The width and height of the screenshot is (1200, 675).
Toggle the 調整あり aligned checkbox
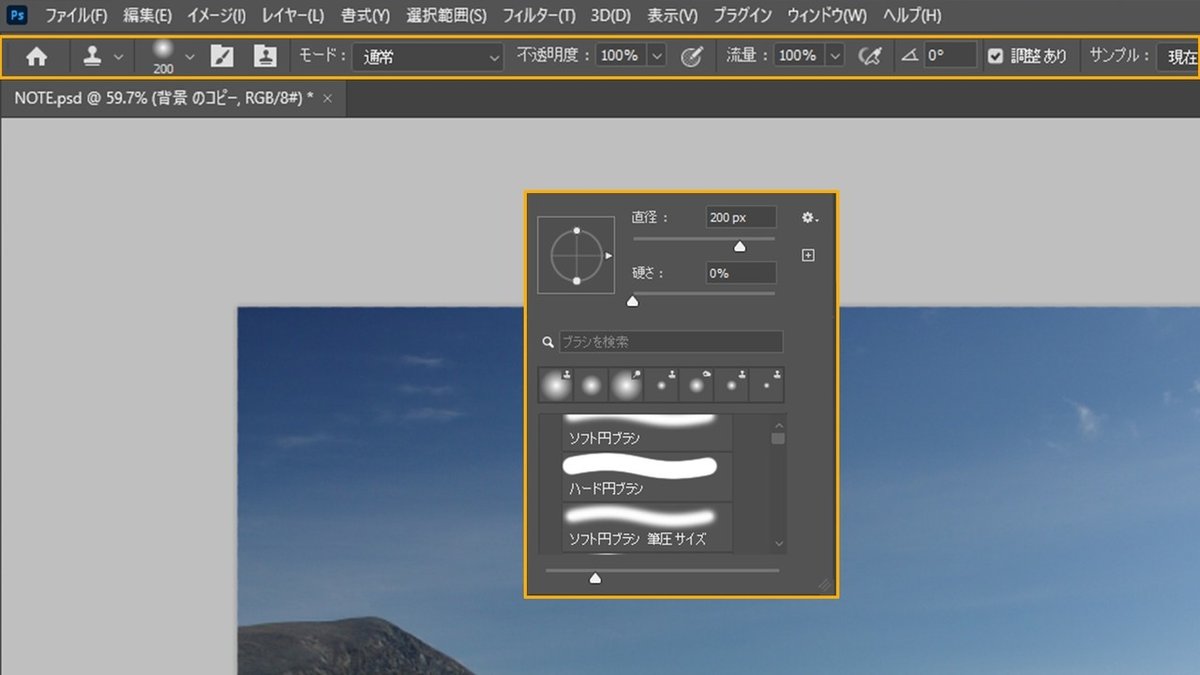point(995,56)
